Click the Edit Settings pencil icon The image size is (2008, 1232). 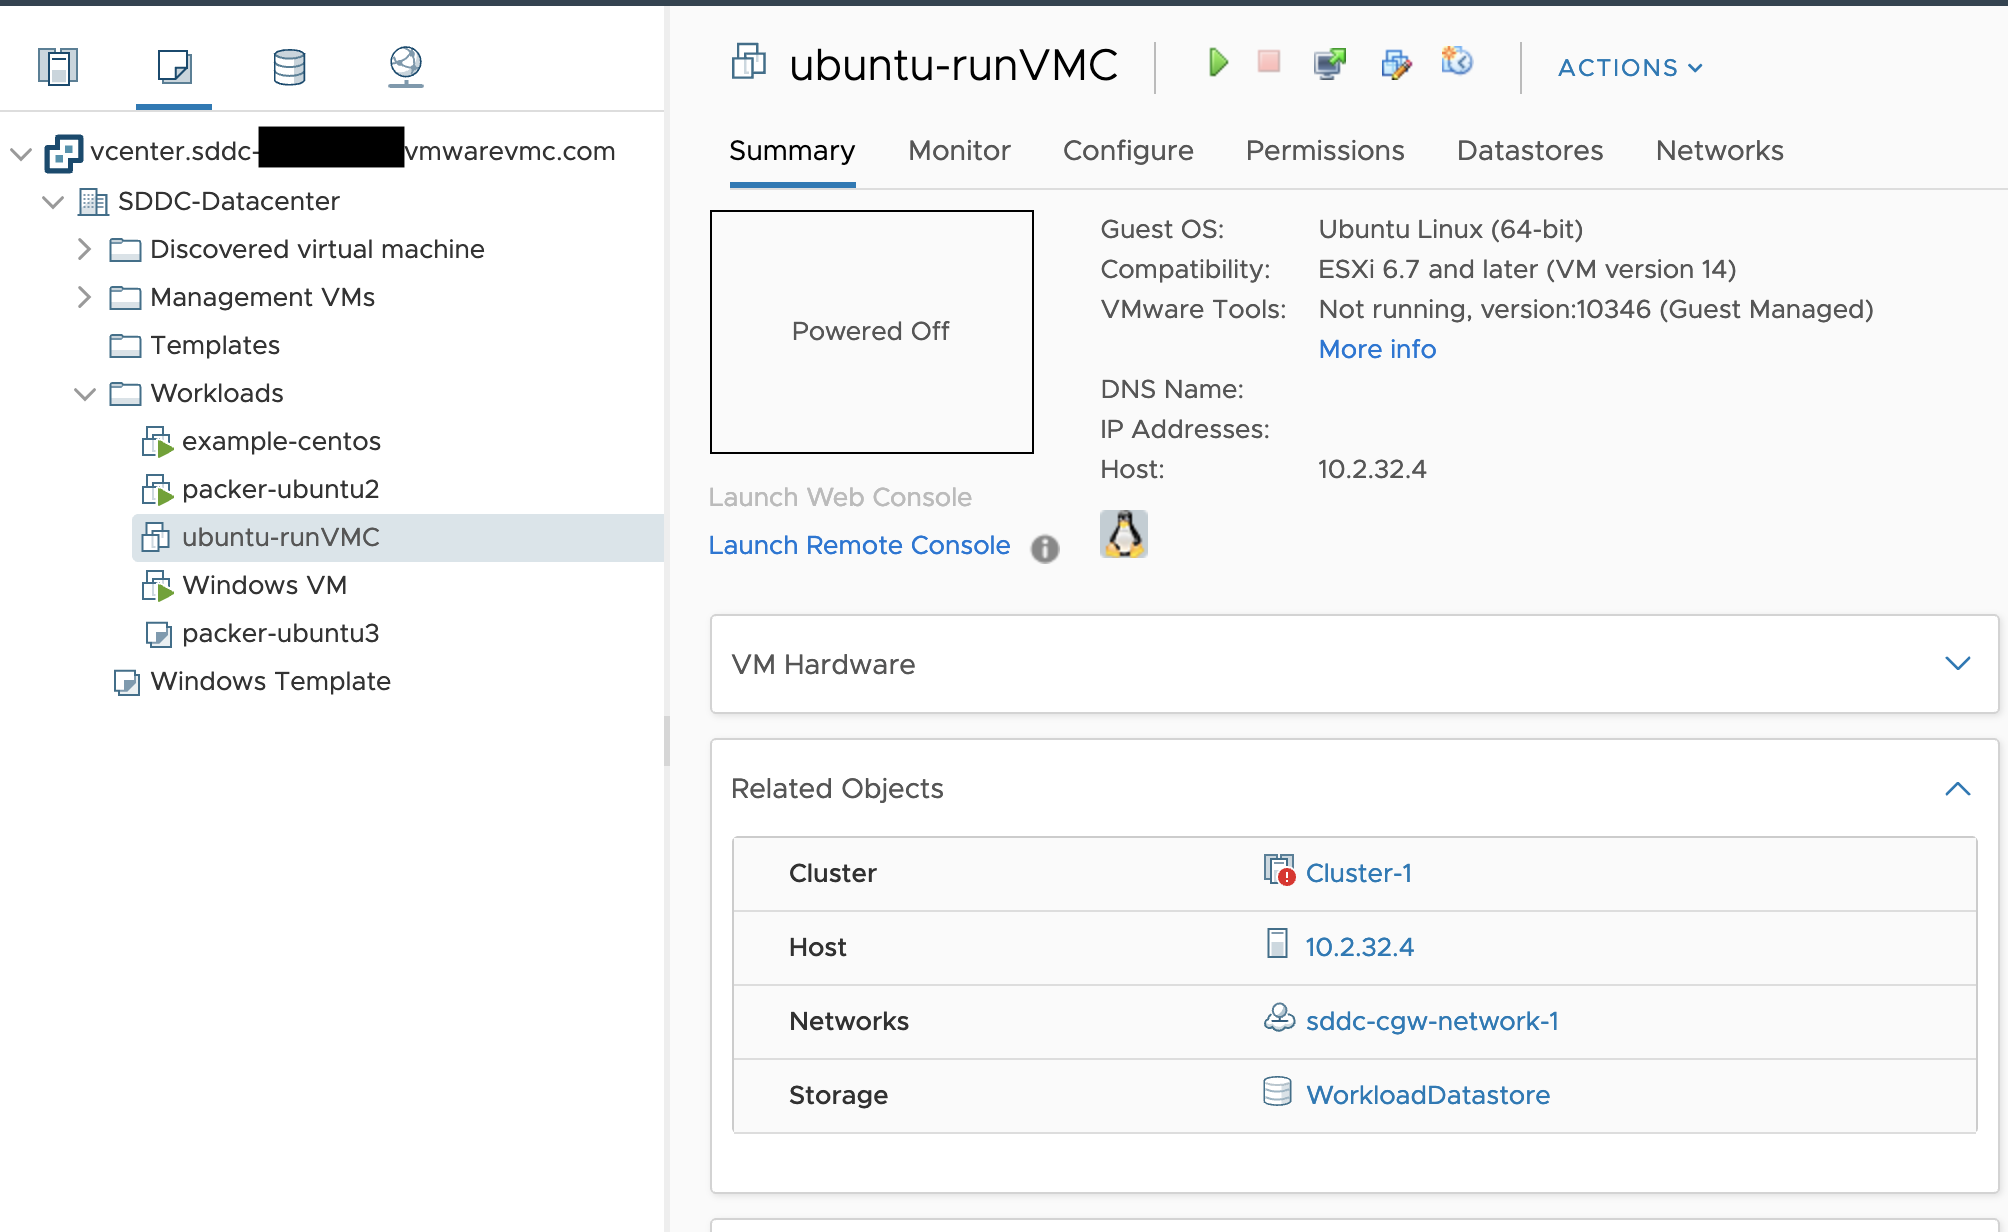(x=1398, y=63)
